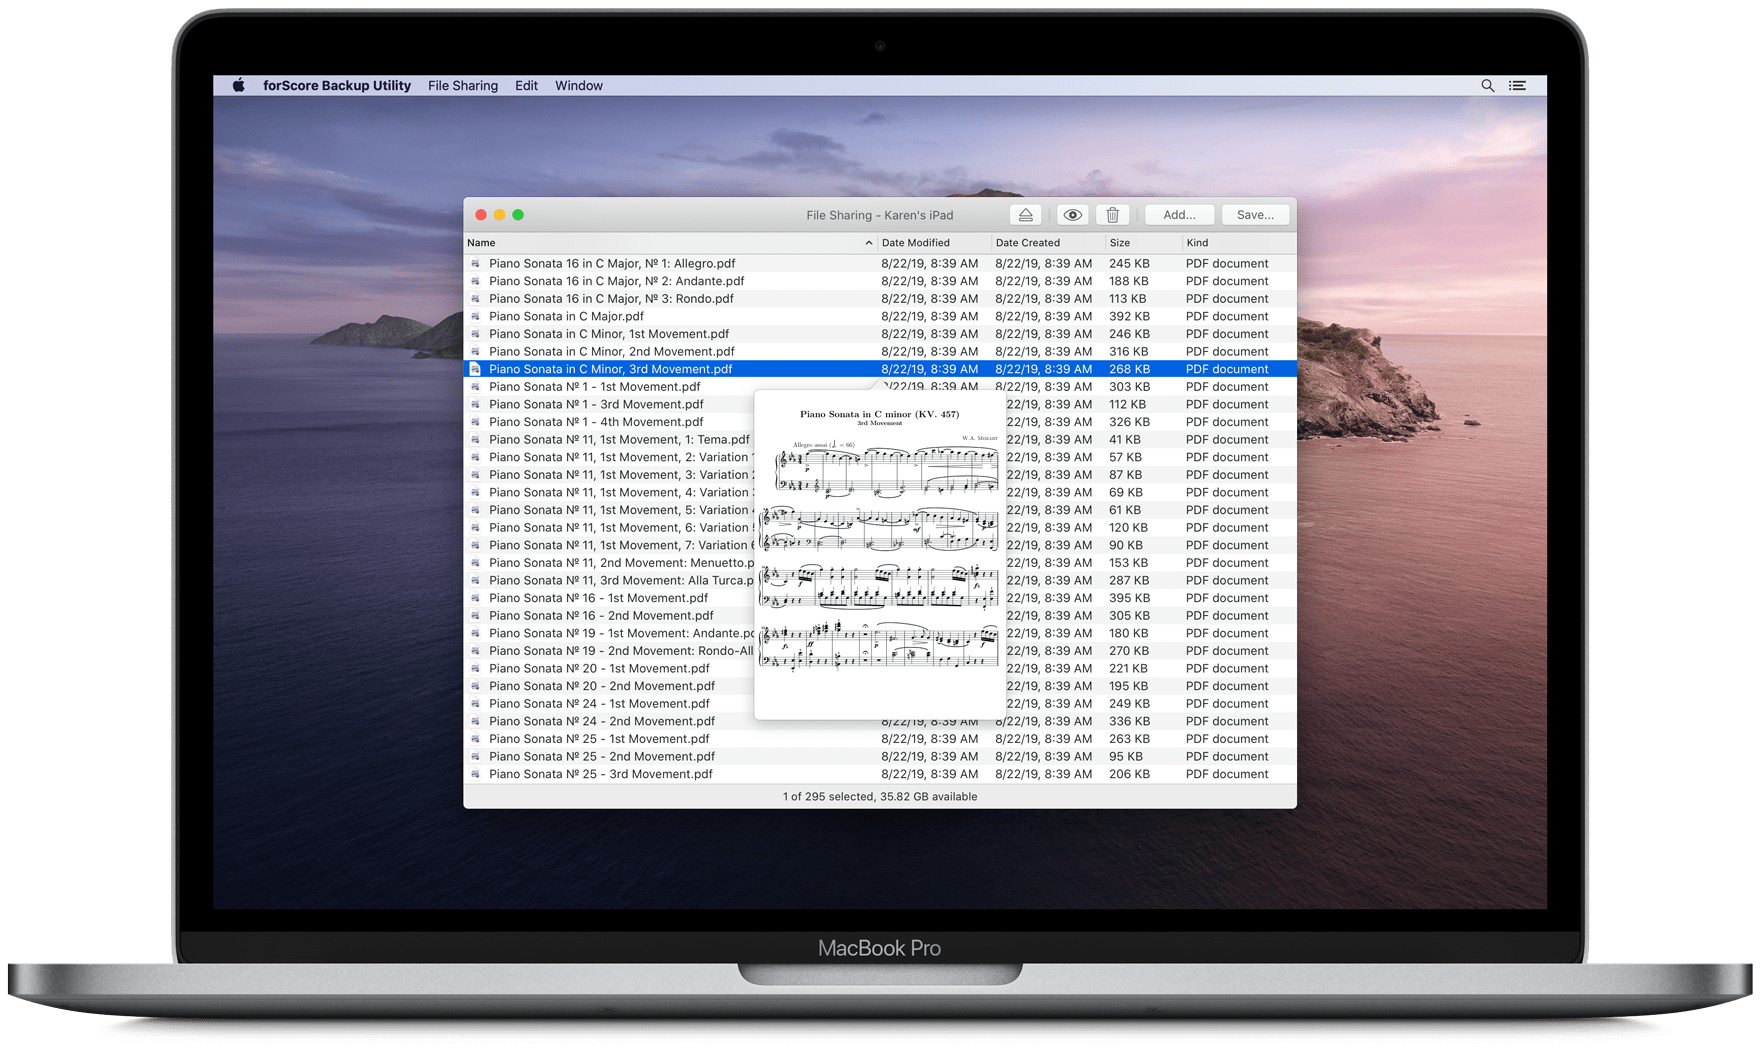1760x1048 pixels.
Task: Sort by the Name column header
Action: coord(670,243)
